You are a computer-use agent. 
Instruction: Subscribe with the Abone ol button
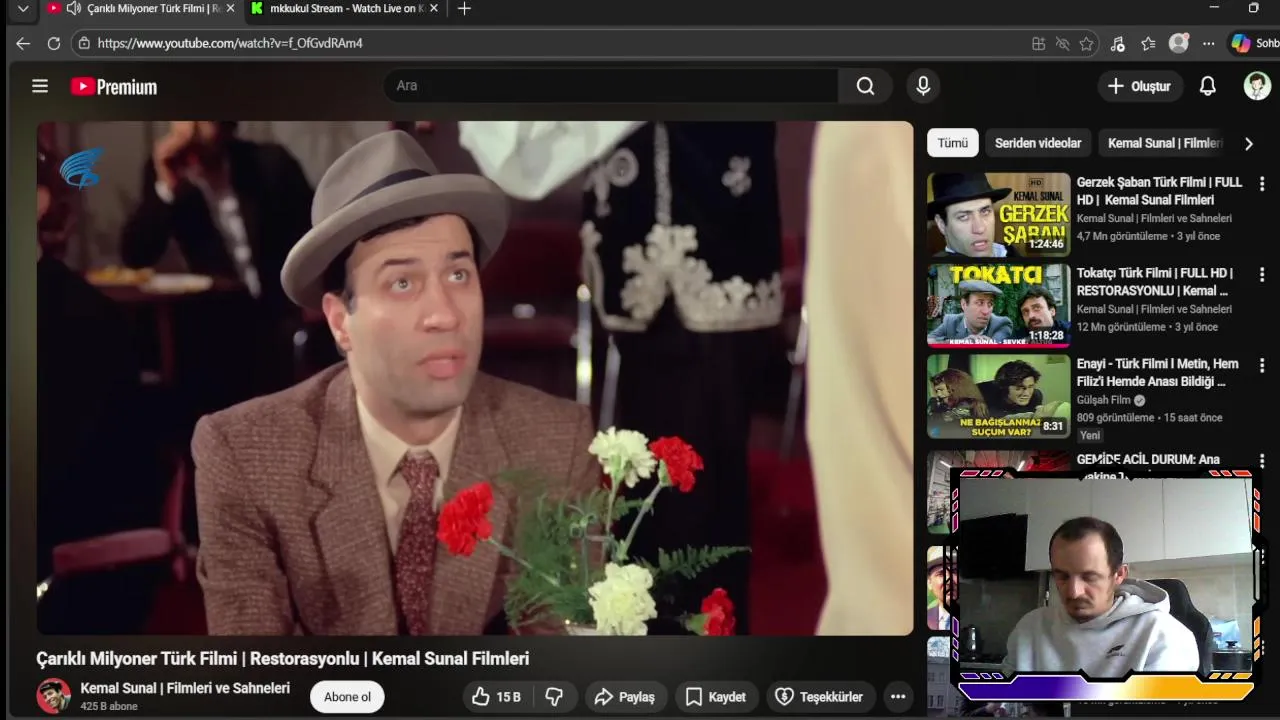(347, 697)
